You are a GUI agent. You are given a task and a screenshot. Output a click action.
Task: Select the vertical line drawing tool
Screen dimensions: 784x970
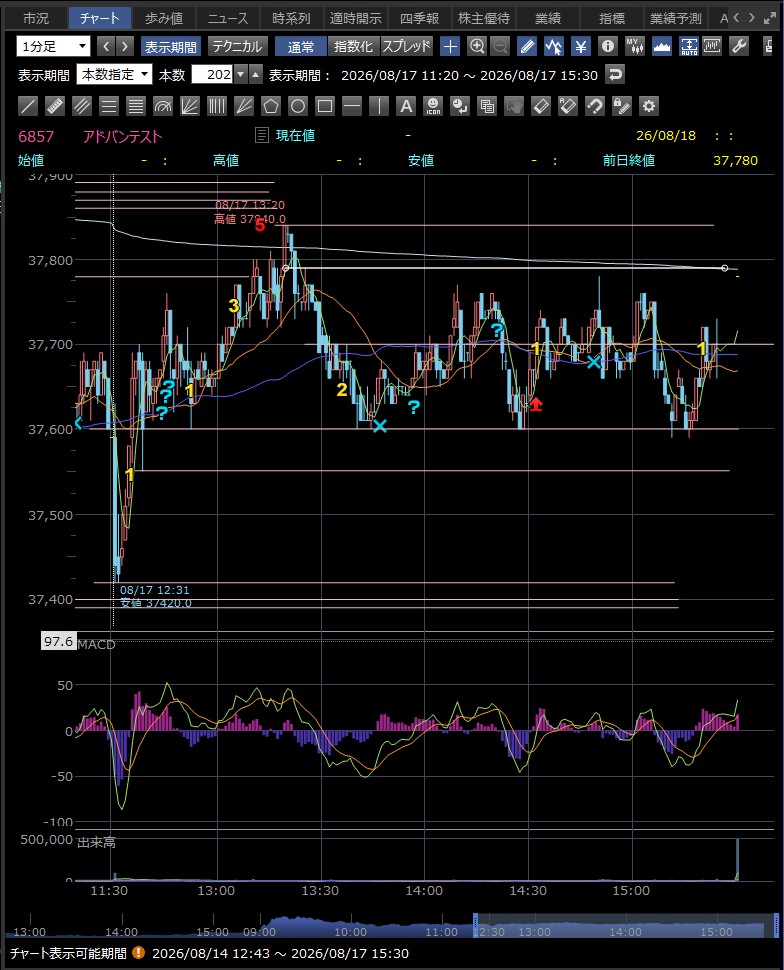[379, 106]
